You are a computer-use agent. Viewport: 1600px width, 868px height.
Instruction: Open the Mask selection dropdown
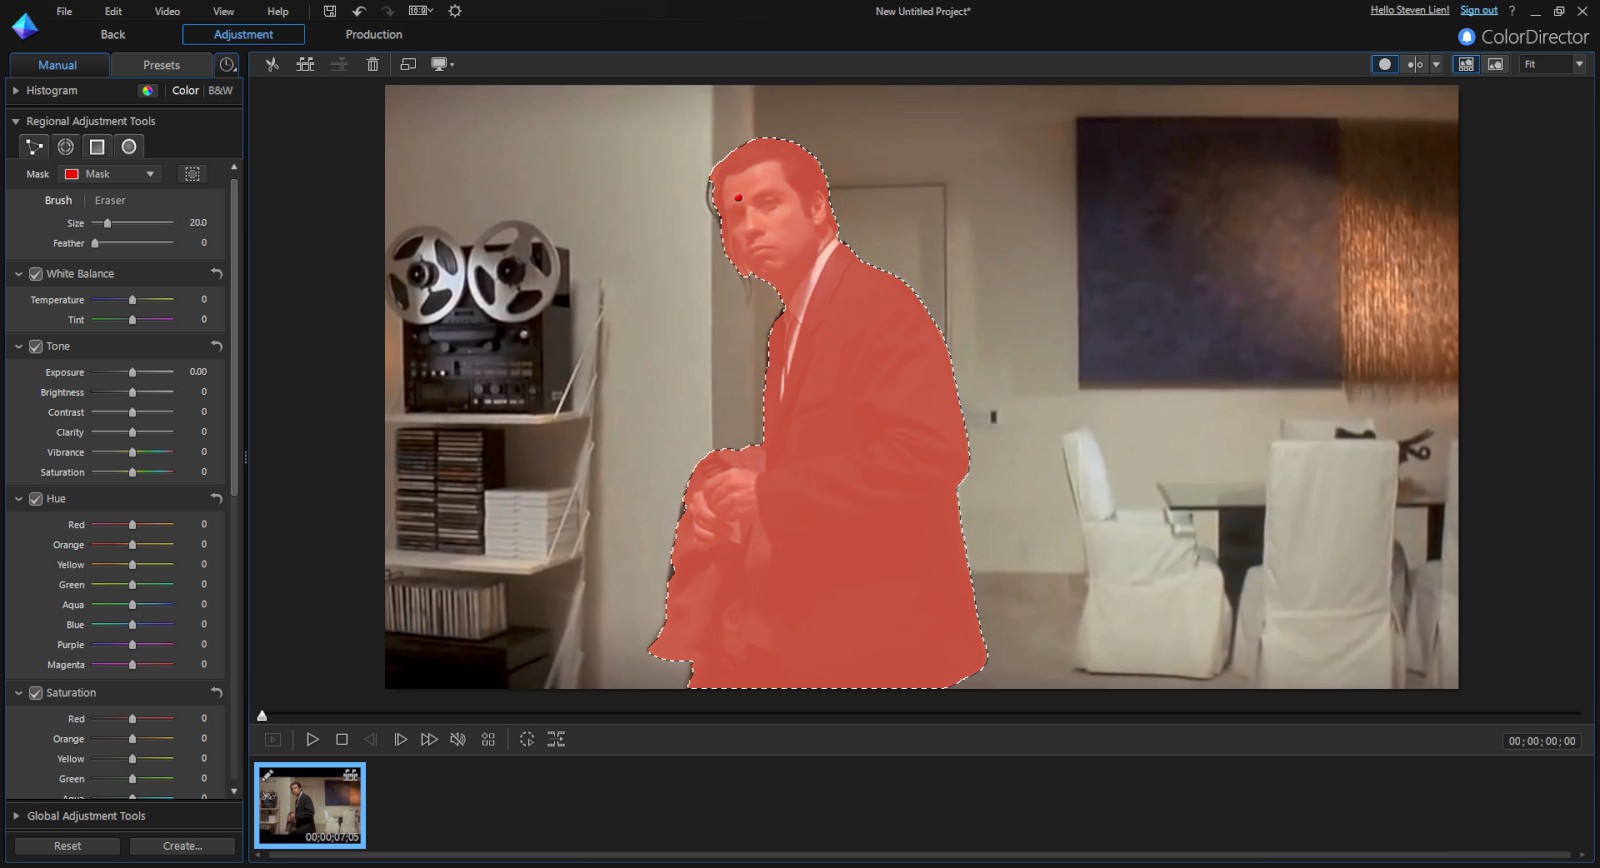pyautogui.click(x=110, y=174)
